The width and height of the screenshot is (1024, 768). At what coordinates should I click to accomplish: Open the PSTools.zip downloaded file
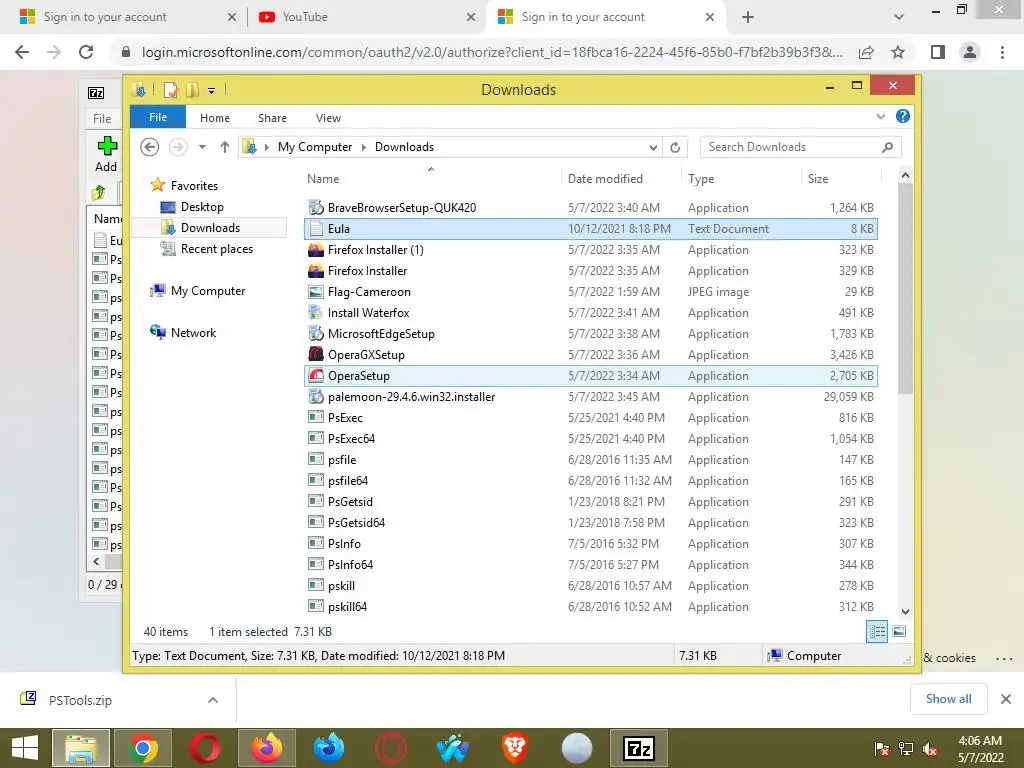80,700
